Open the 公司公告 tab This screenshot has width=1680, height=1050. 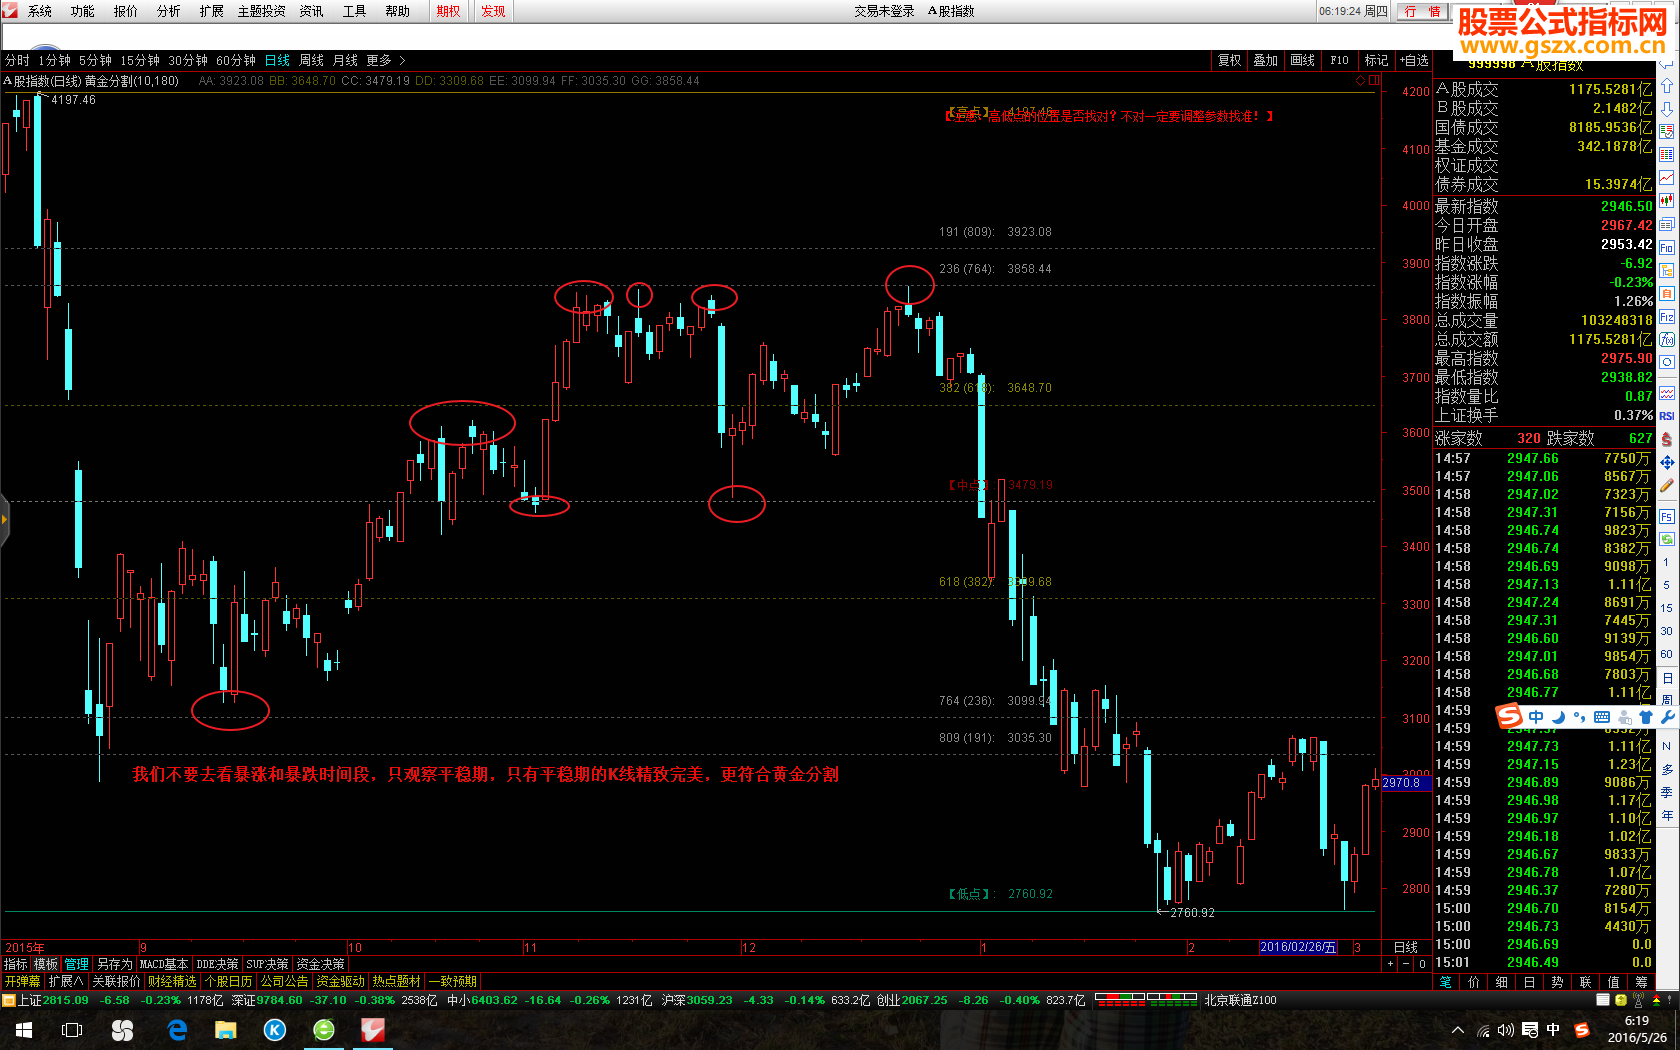click(x=284, y=982)
